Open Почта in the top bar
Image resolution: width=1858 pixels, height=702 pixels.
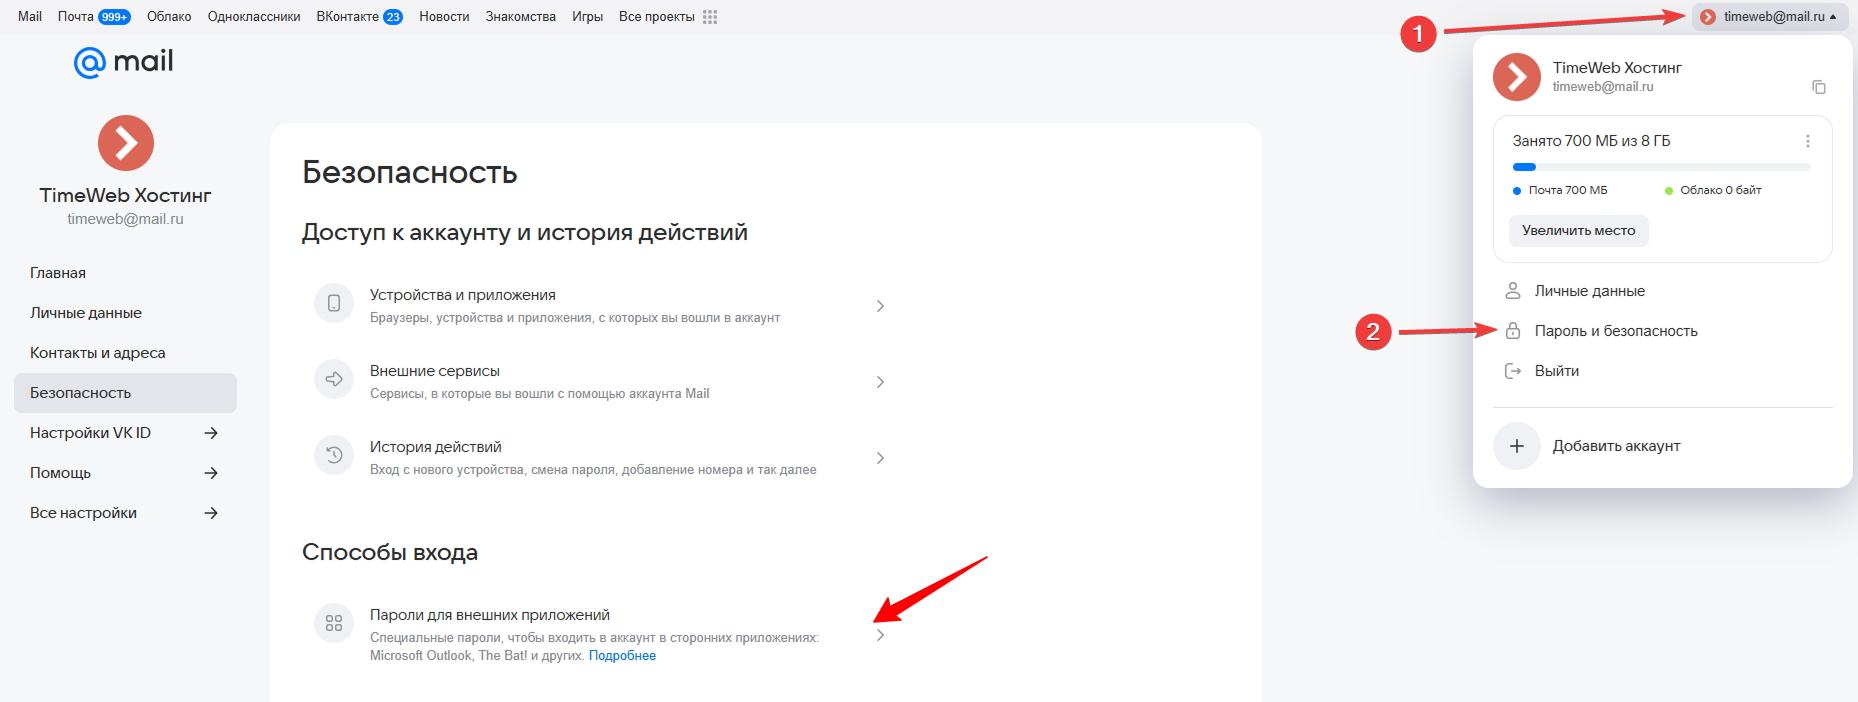[76, 17]
